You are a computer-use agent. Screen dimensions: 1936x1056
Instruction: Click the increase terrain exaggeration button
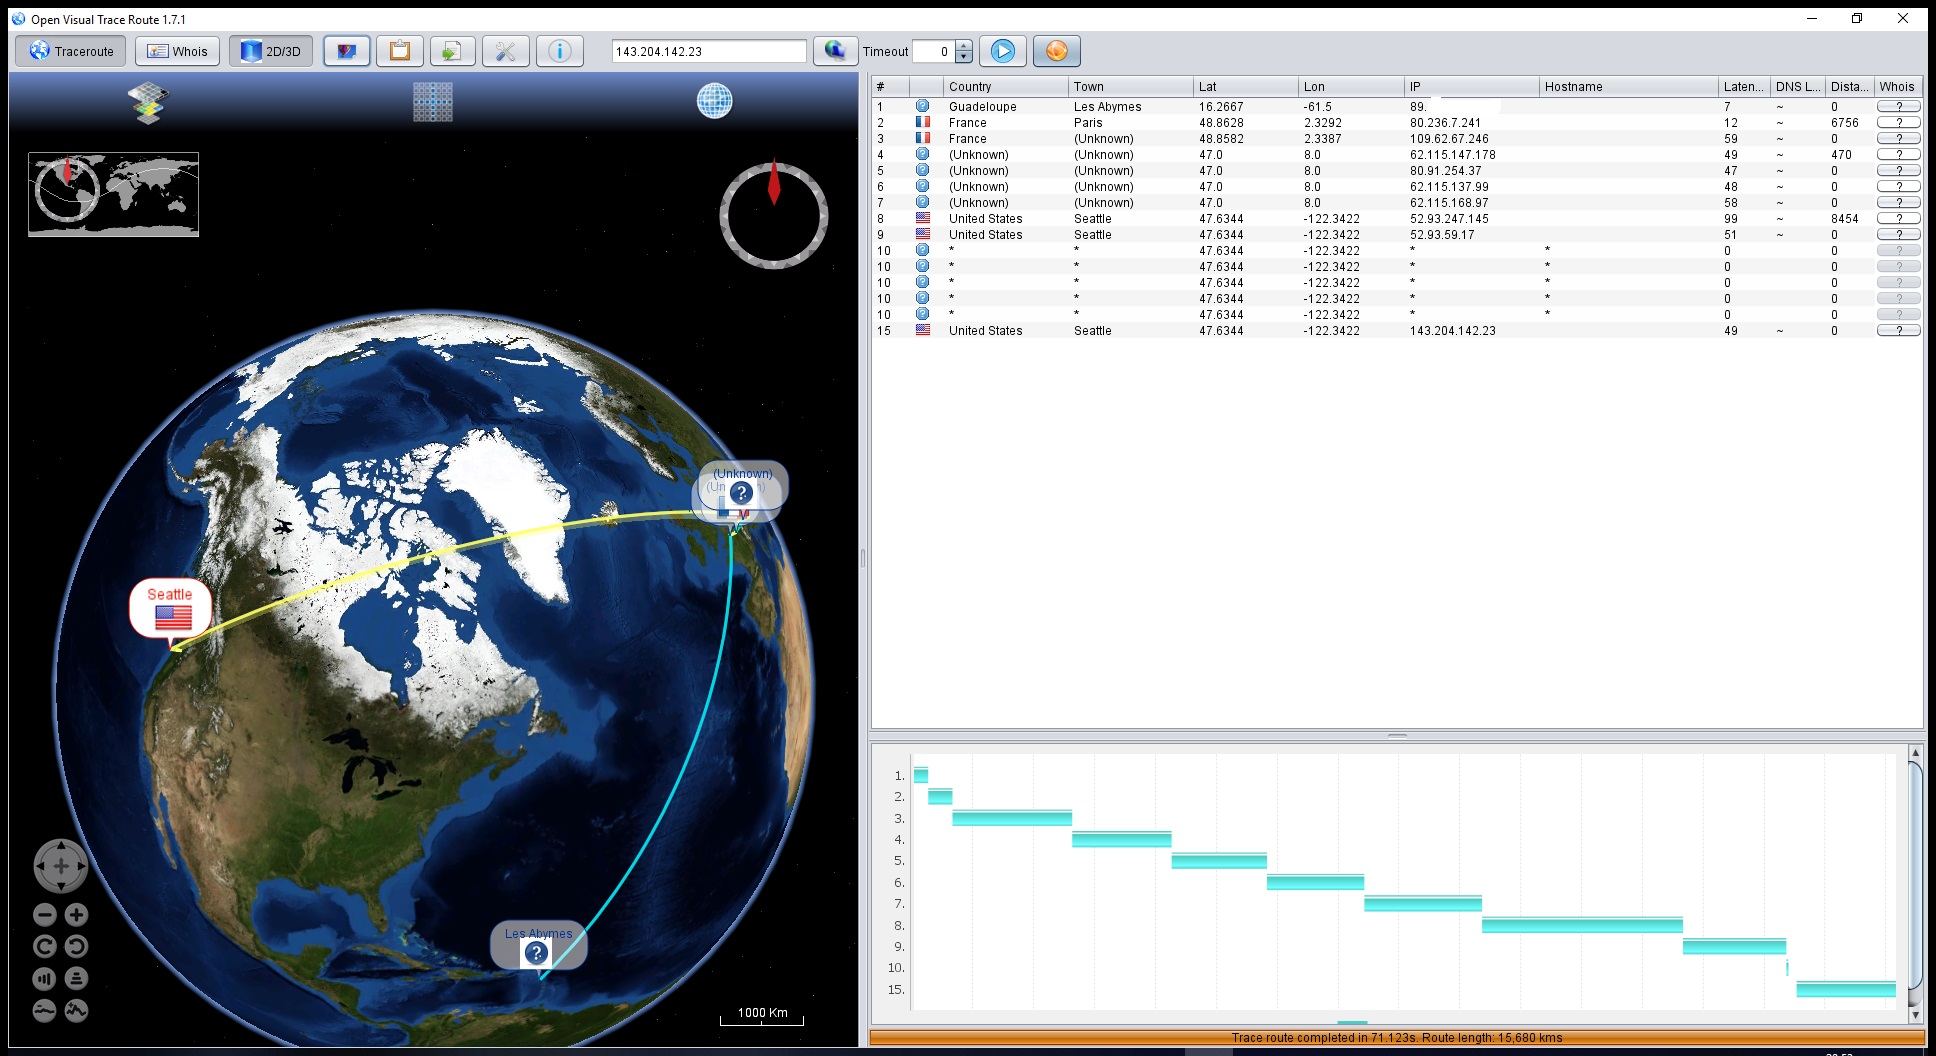coord(77,1011)
